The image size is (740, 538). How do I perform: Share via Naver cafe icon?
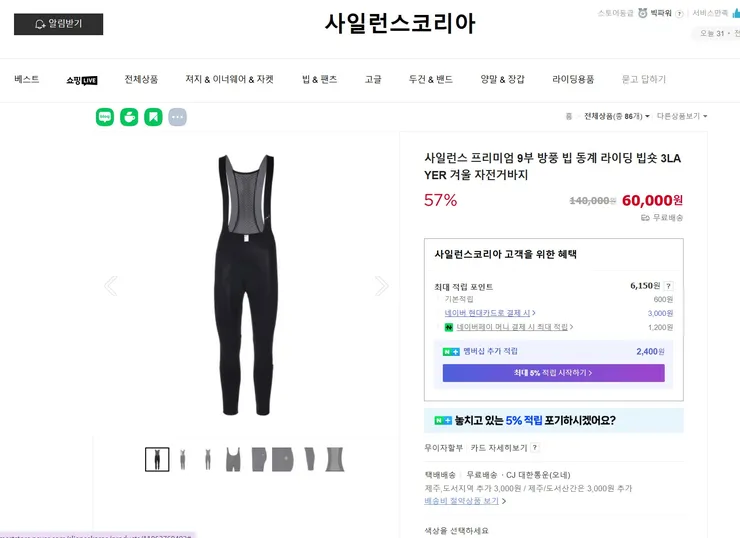(129, 117)
